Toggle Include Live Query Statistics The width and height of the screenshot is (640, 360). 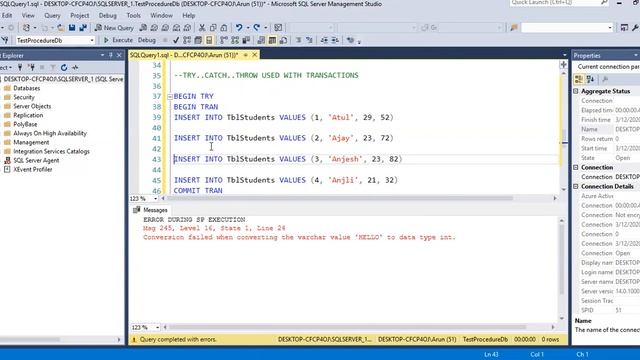click(235, 40)
